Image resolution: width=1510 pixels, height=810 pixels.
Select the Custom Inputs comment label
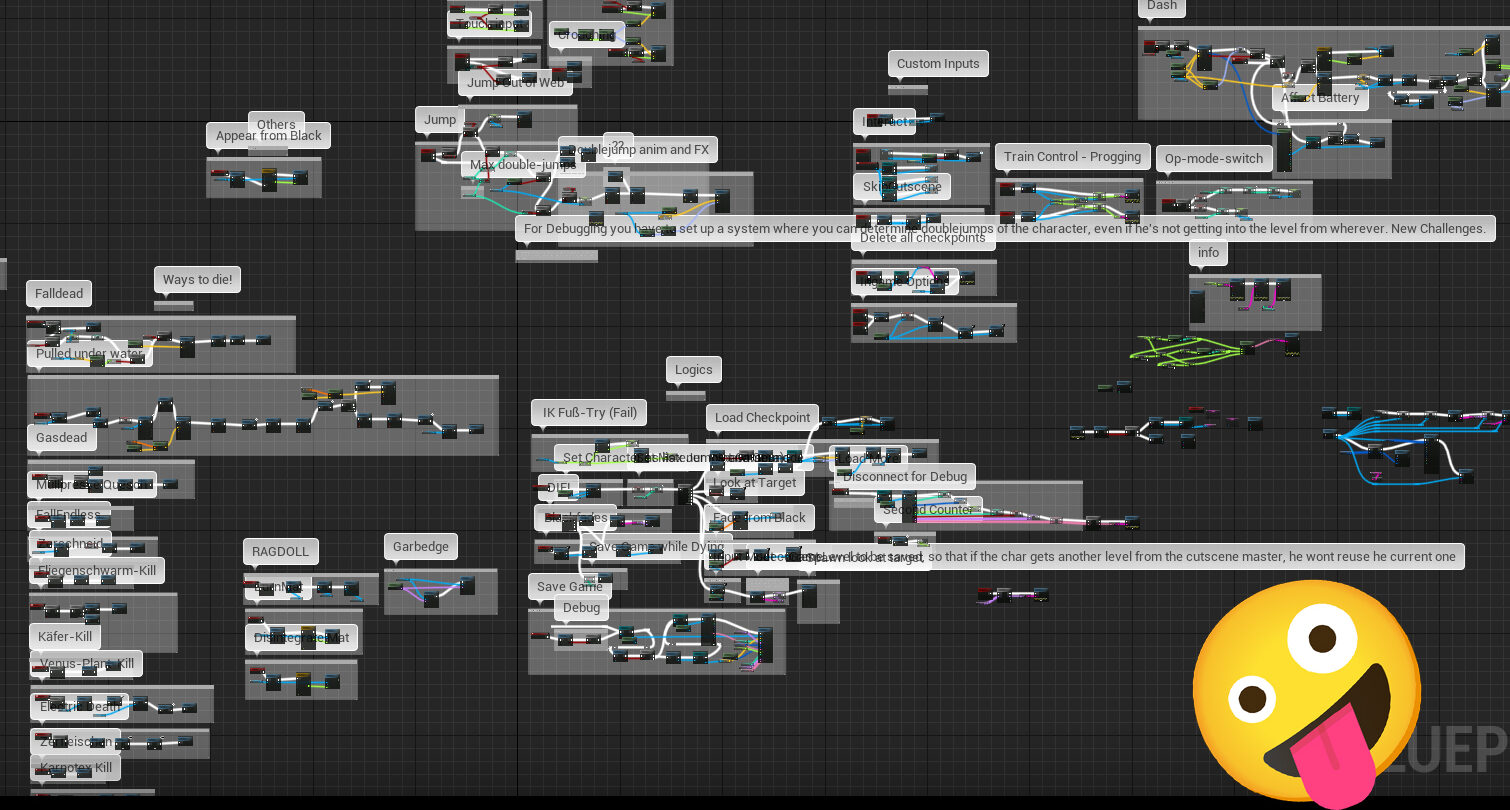(x=938, y=64)
